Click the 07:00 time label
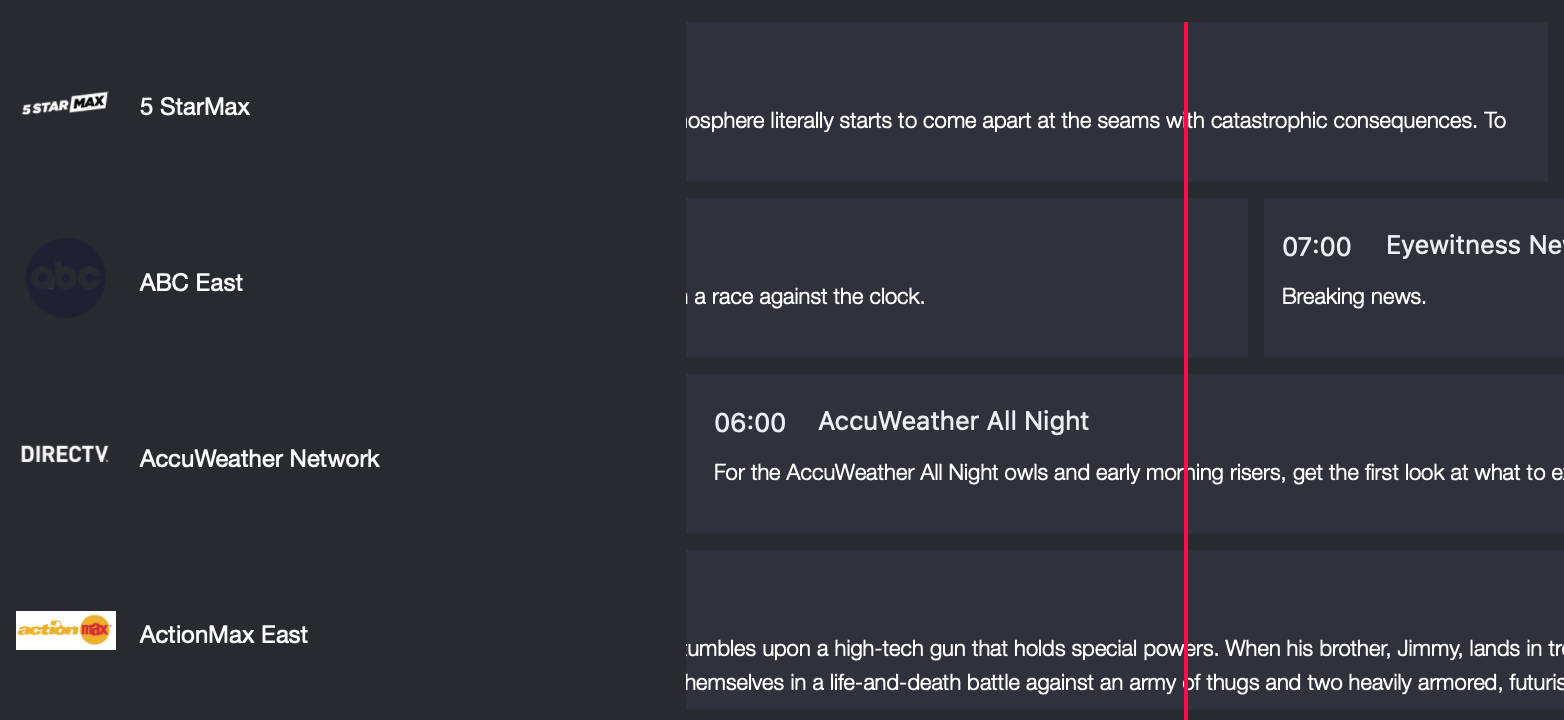Viewport: 1564px width, 720px height. point(1316,246)
